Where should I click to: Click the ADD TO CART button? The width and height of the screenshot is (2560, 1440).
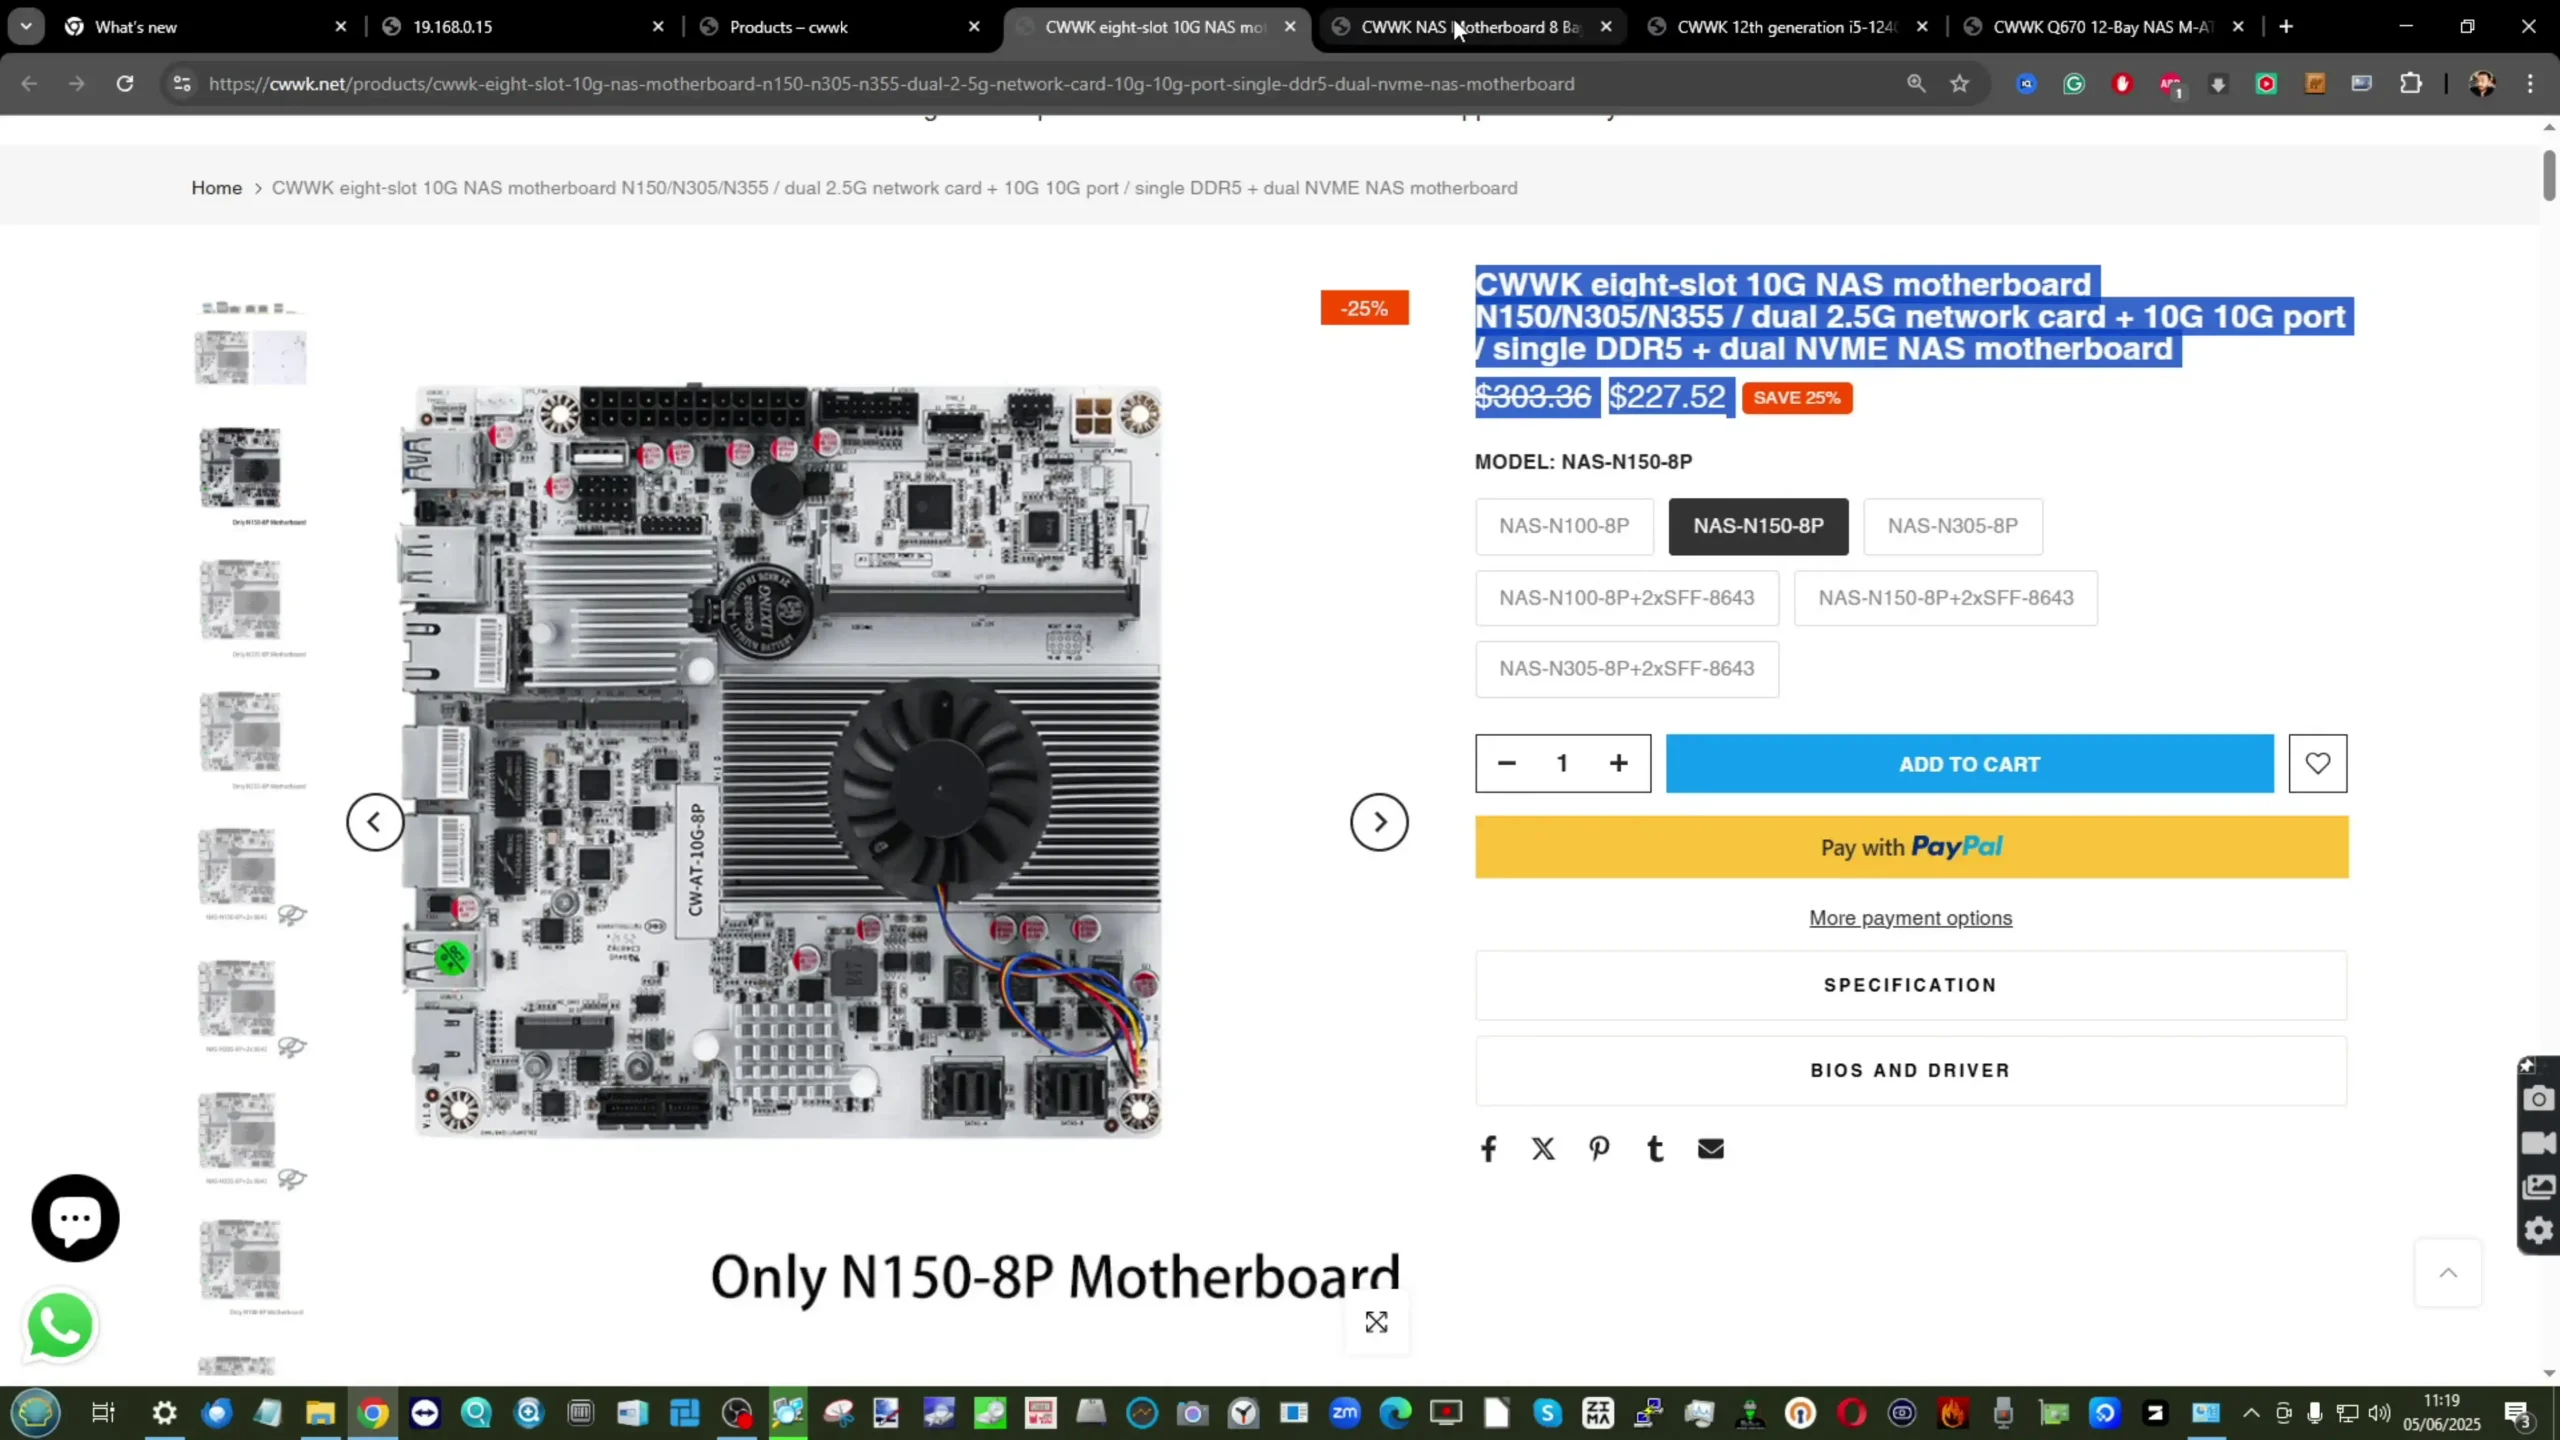pyautogui.click(x=1969, y=764)
